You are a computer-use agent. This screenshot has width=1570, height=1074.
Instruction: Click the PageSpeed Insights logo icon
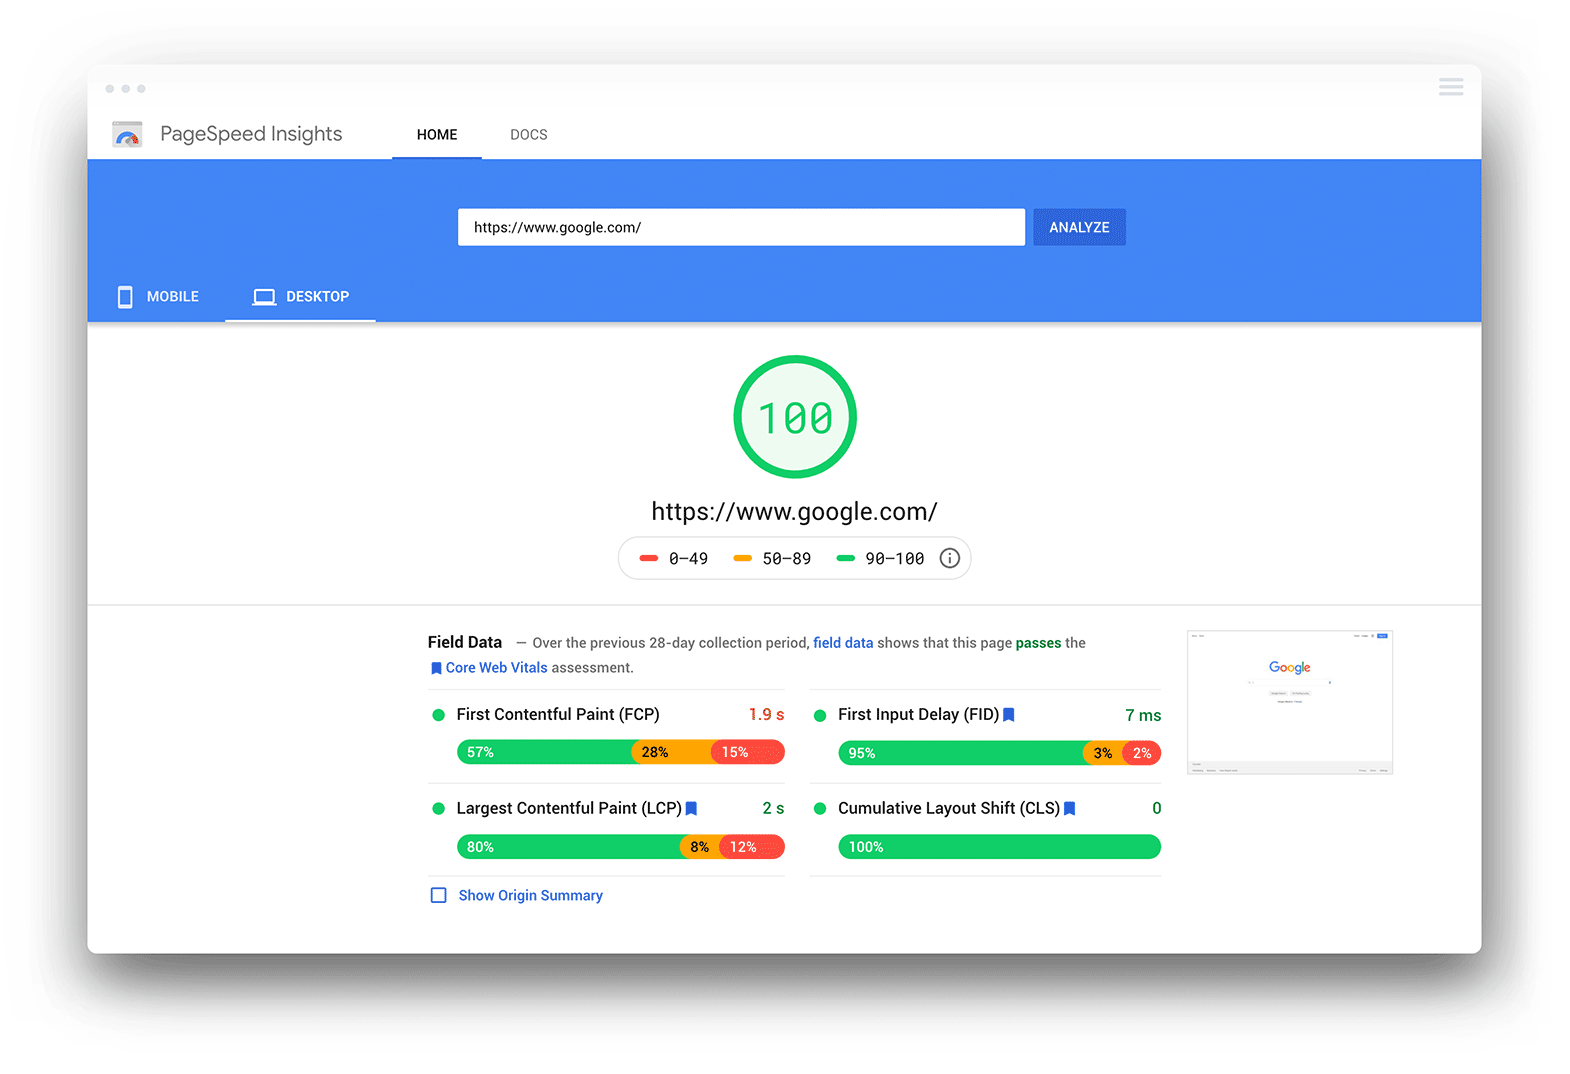[x=127, y=134]
